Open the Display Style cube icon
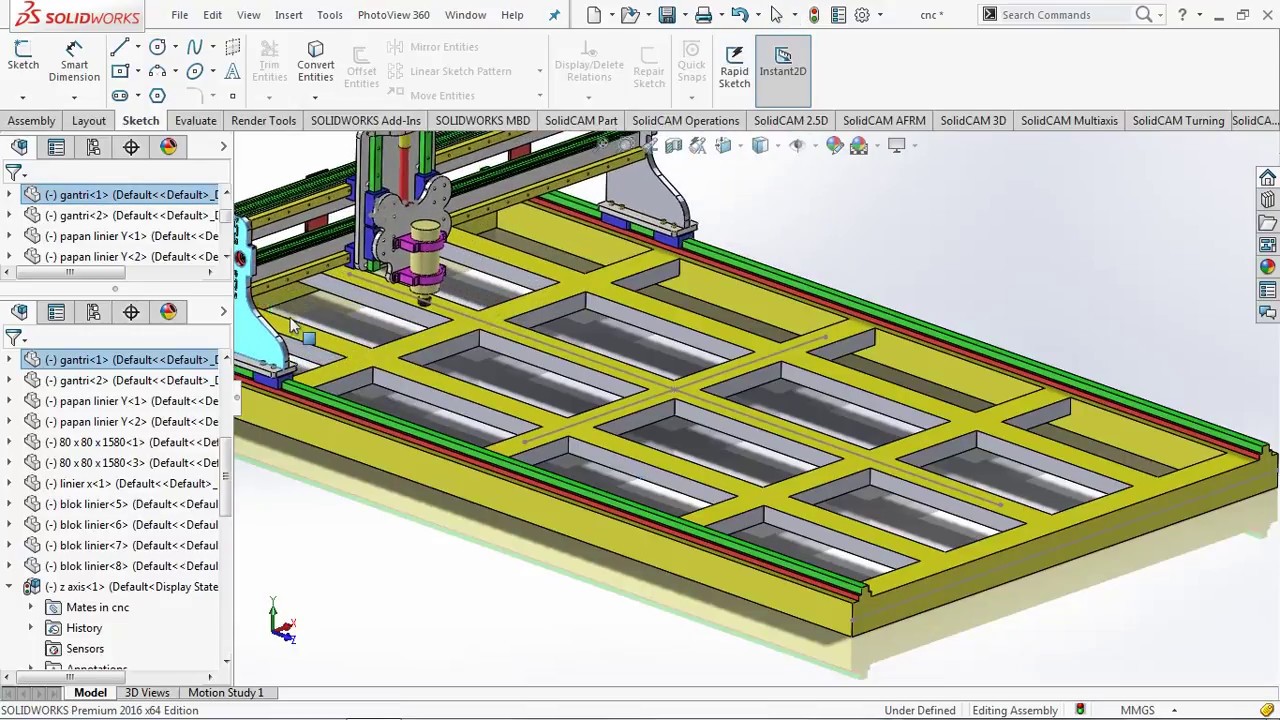Image resolution: width=1280 pixels, height=720 pixels. click(760, 146)
